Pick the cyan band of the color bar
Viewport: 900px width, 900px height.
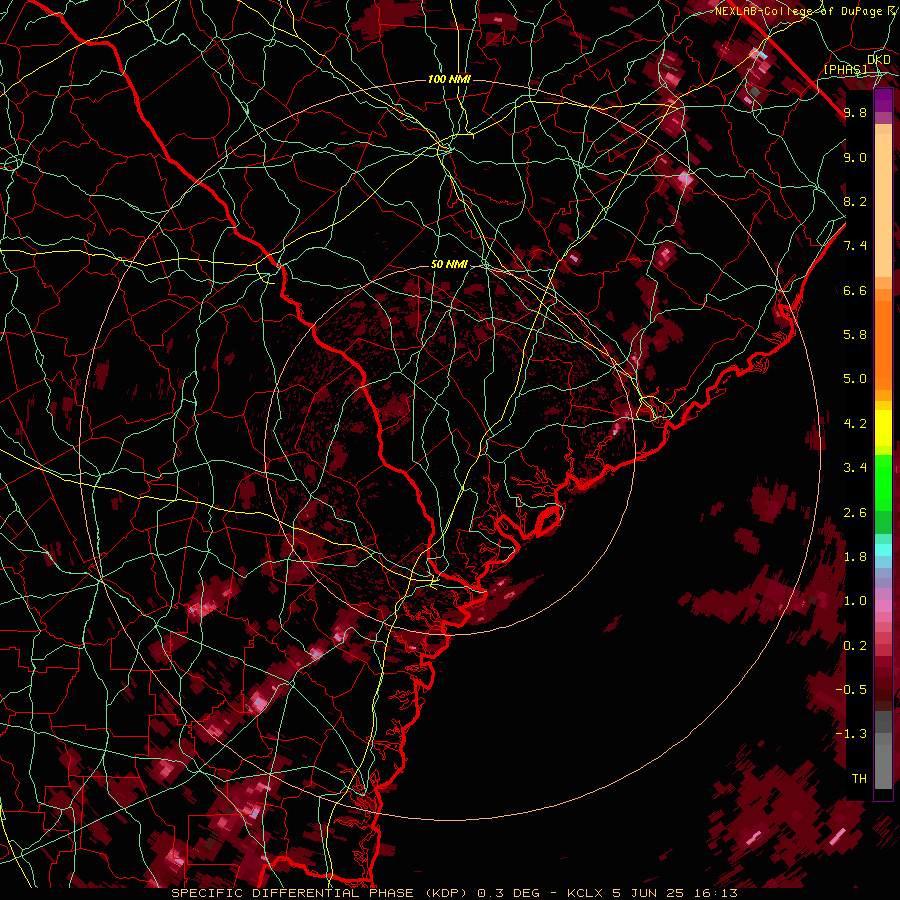coord(883,550)
